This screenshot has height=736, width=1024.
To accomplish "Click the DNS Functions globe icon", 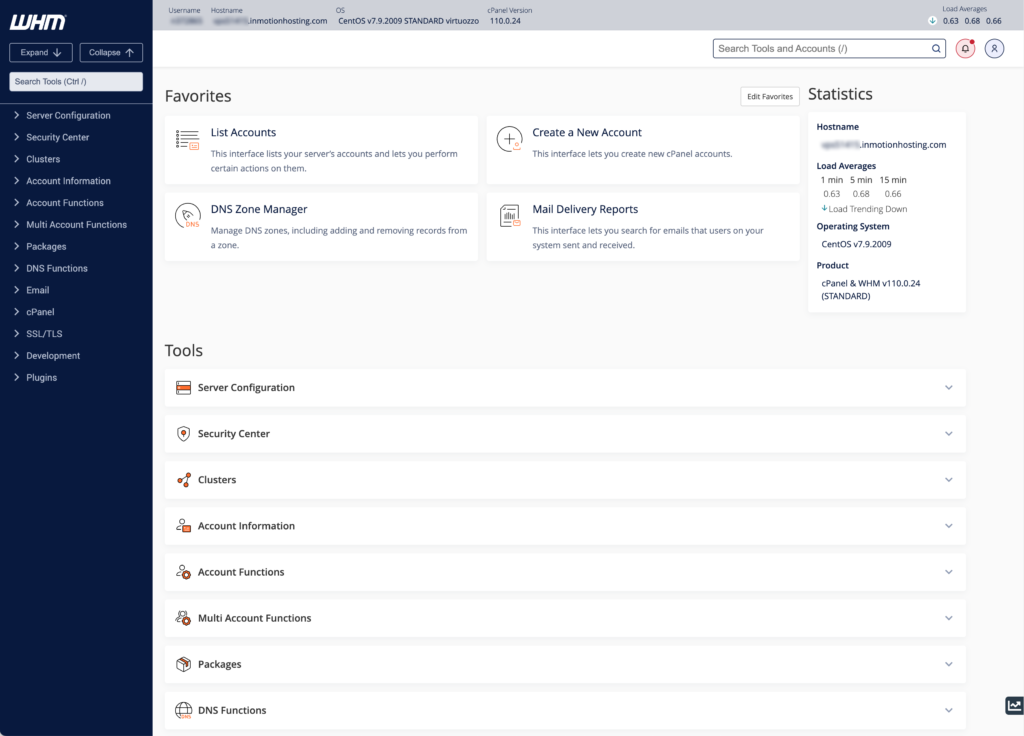I will pos(184,711).
